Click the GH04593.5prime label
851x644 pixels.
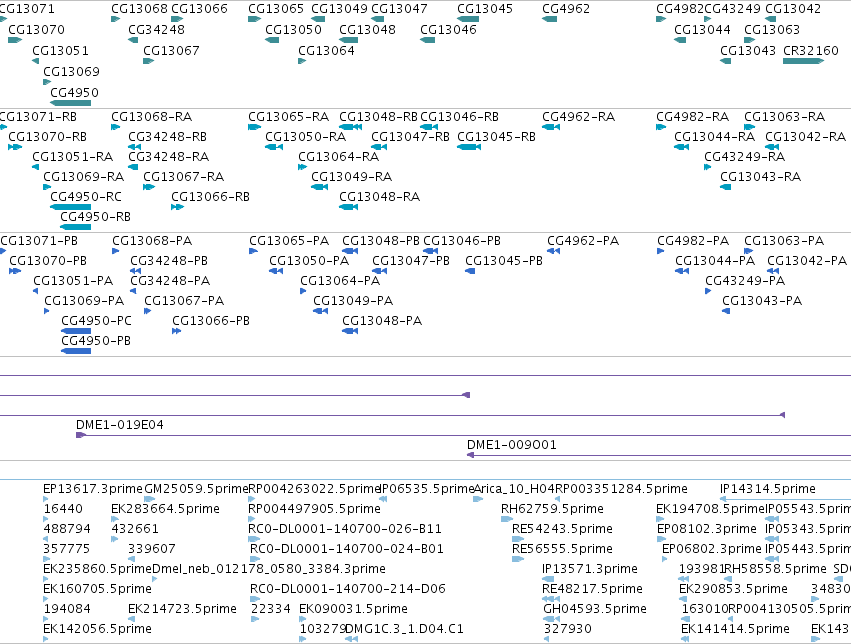click(x=595, y=609)
